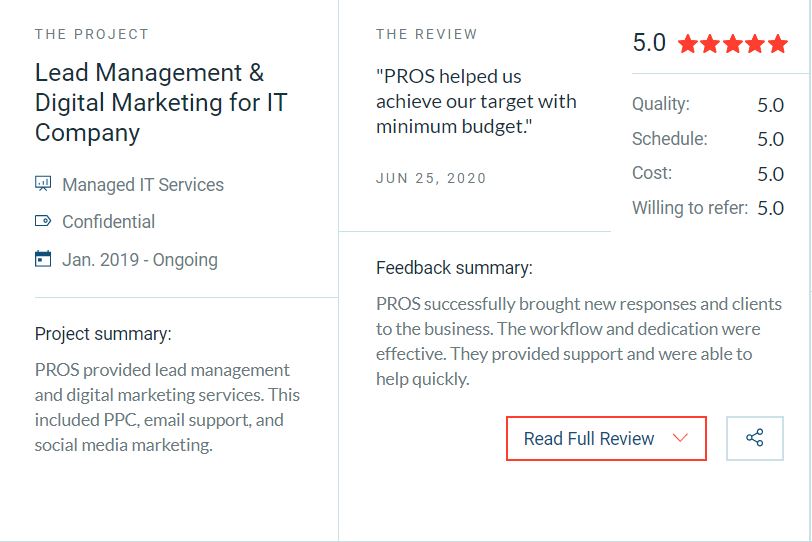Click the chevron arrow on Read Full Review
Viewport: 812px width, 542px height.
point(681,438)
